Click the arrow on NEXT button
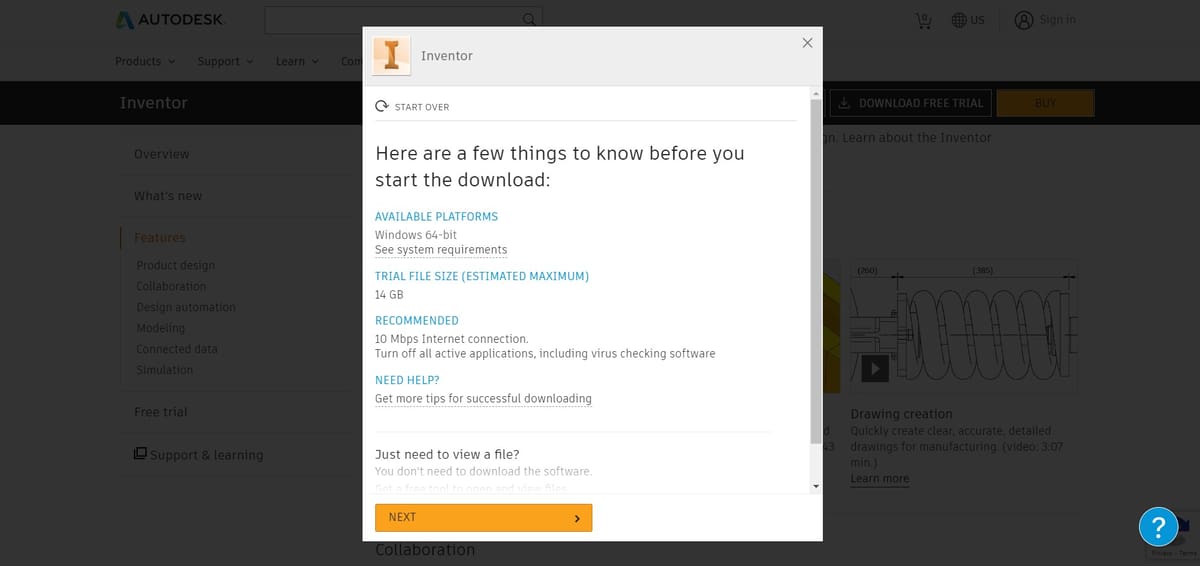 click(x=577, y=518)
